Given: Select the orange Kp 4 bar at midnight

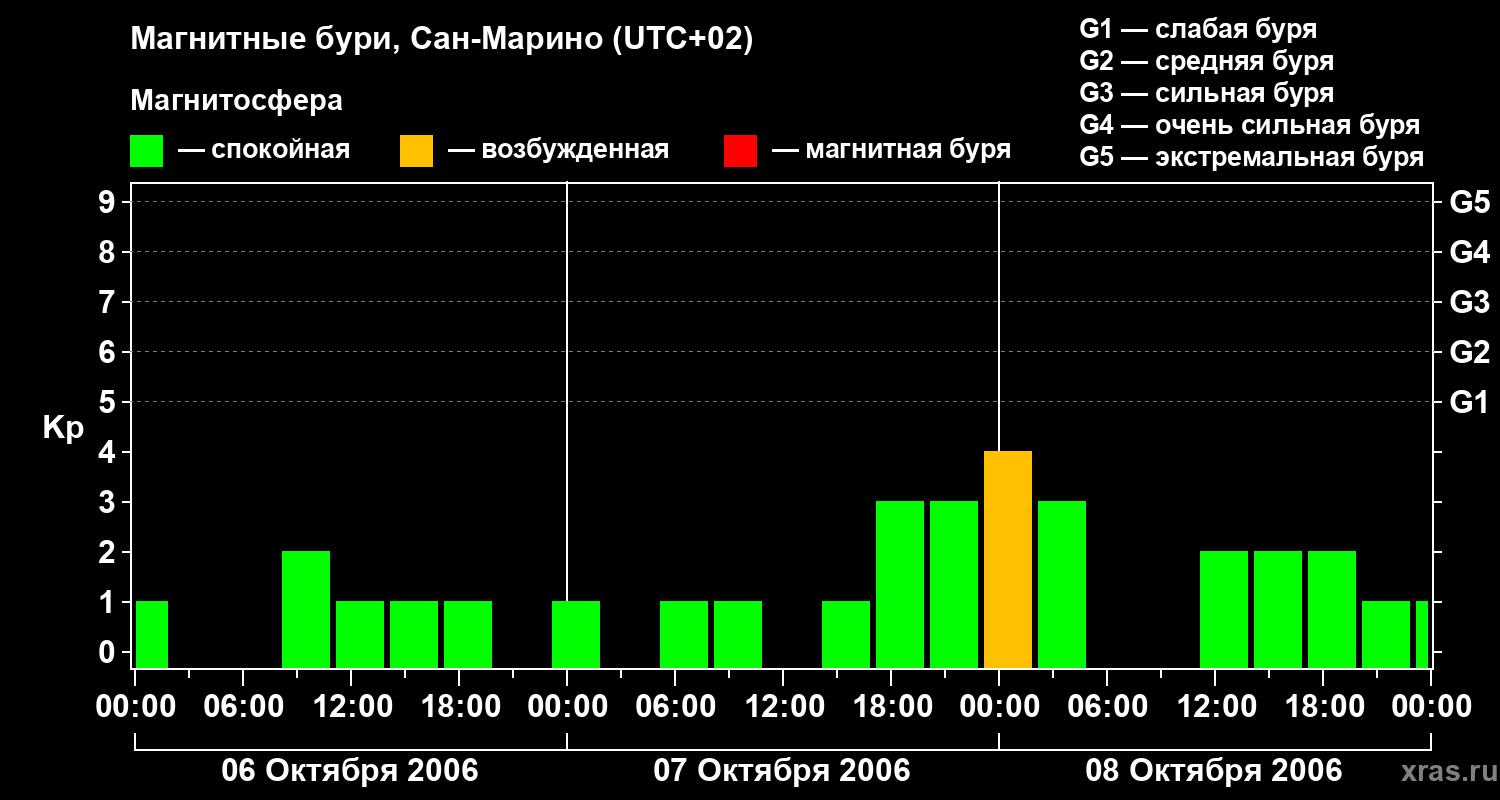Looking at the screenshot, I should [x=1008, y=560].
